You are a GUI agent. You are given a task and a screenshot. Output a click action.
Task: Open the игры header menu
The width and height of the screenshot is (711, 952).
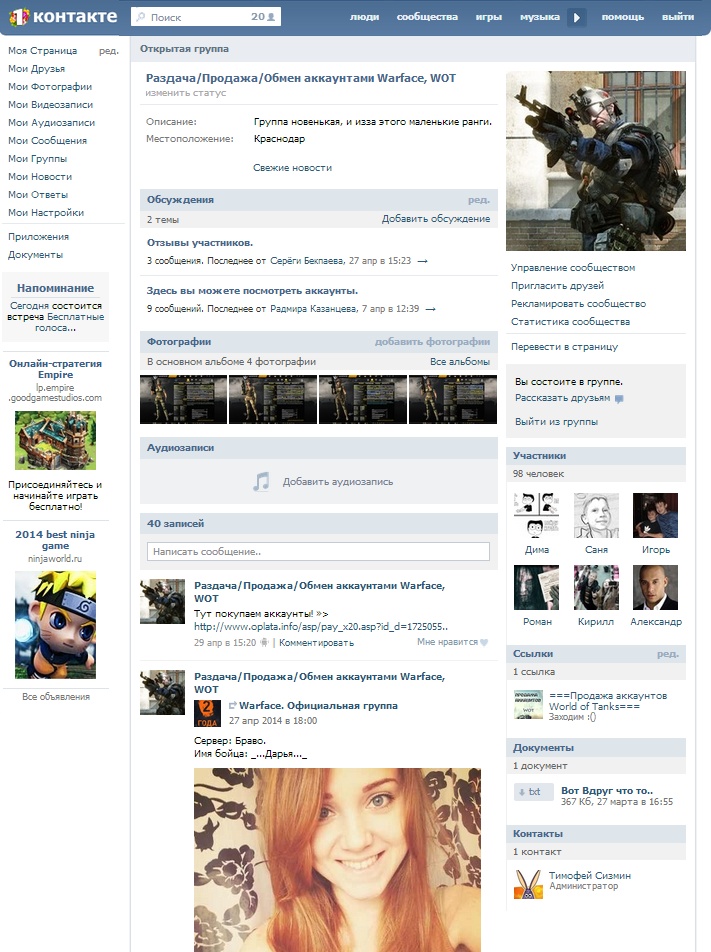pos(489,17)
